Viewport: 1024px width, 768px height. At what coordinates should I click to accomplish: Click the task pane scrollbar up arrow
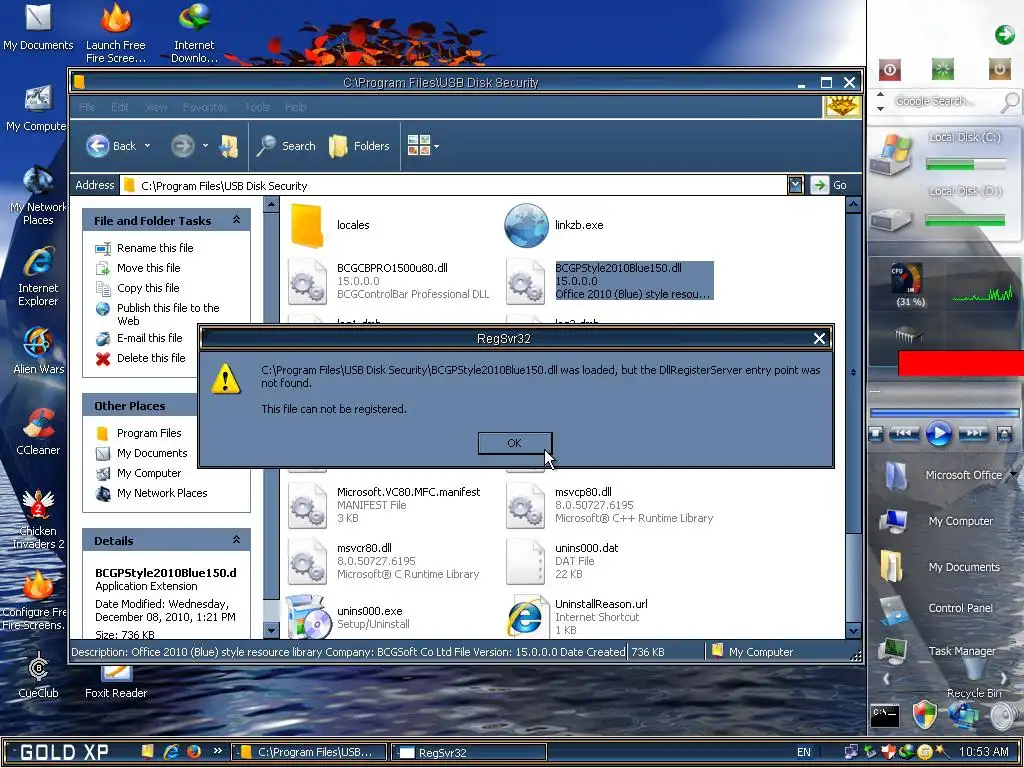(271, 205)
